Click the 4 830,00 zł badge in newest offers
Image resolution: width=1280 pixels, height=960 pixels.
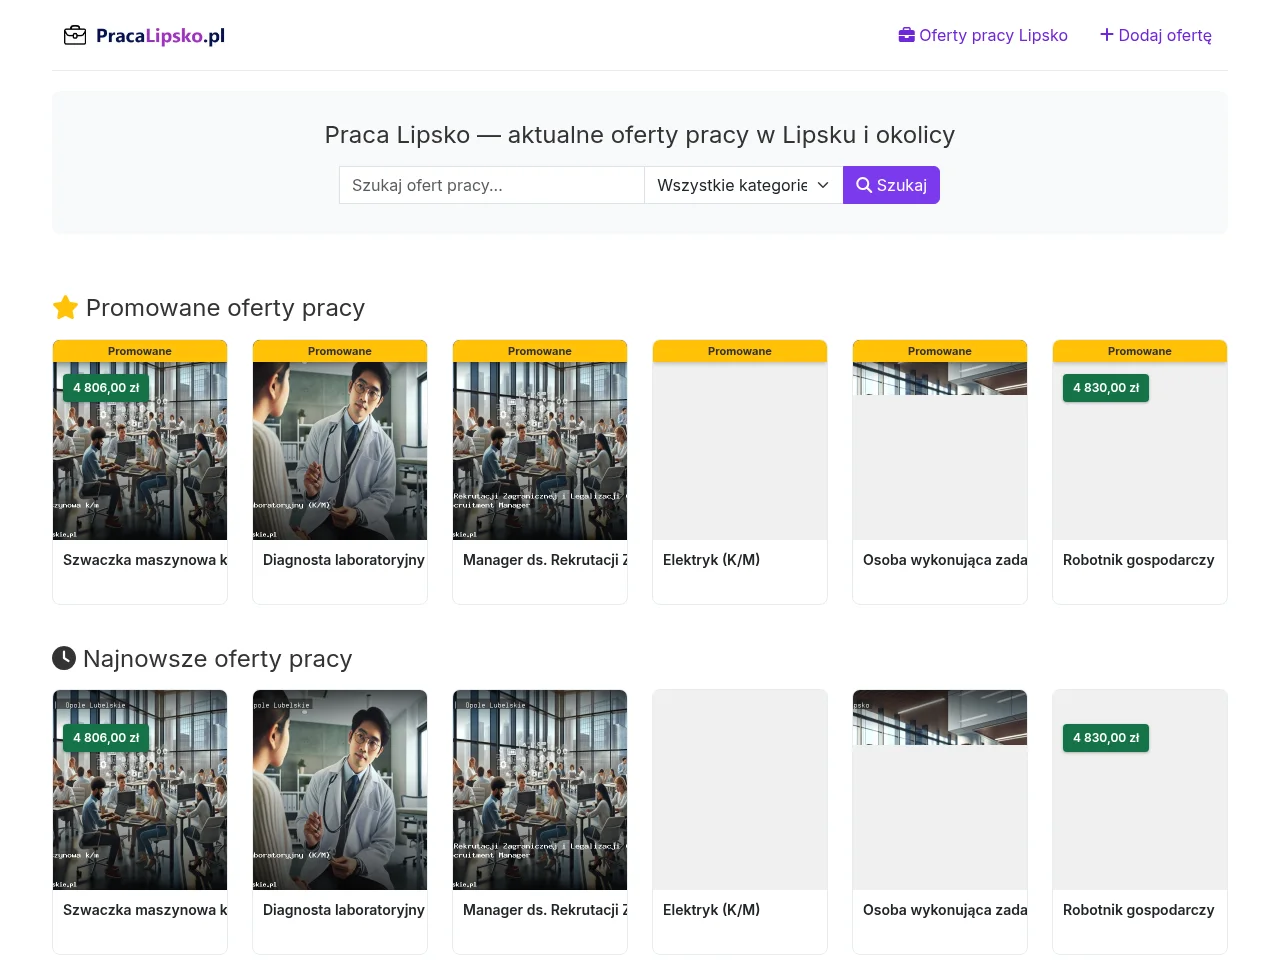(1106, 738)
